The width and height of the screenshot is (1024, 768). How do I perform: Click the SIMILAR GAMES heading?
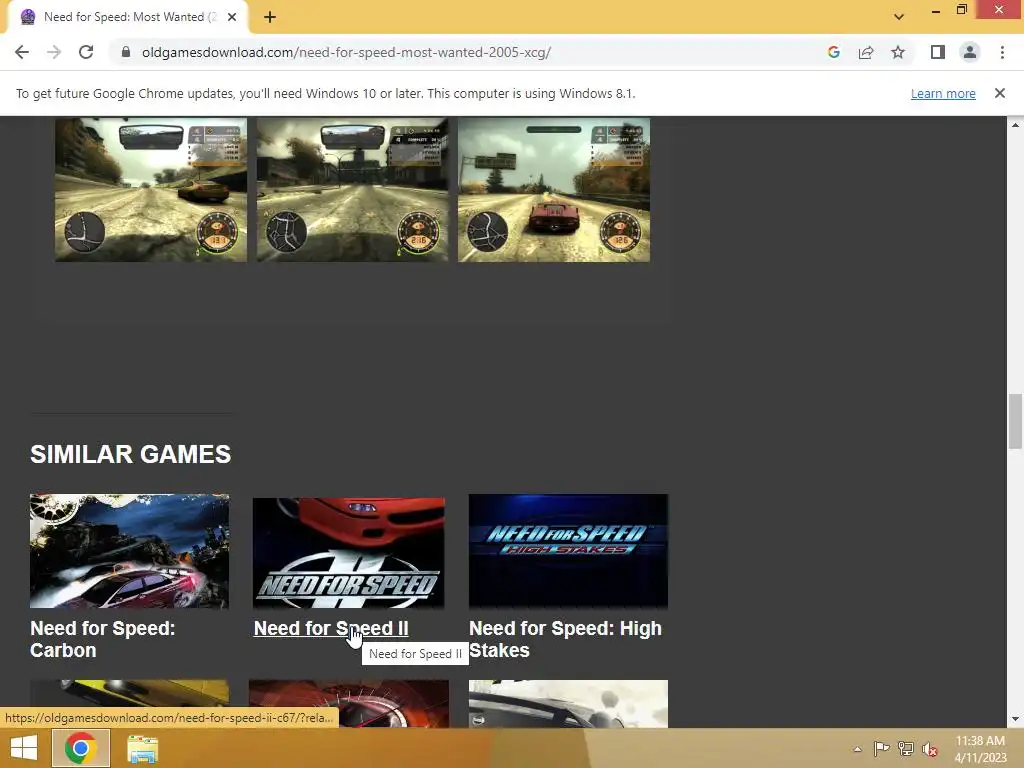coord(131,455)
